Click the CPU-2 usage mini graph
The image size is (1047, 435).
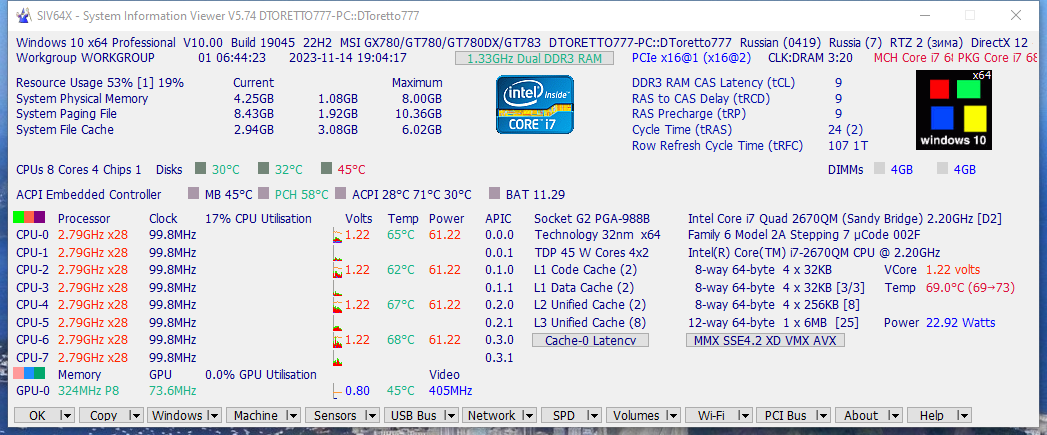(x=338, y=270)
